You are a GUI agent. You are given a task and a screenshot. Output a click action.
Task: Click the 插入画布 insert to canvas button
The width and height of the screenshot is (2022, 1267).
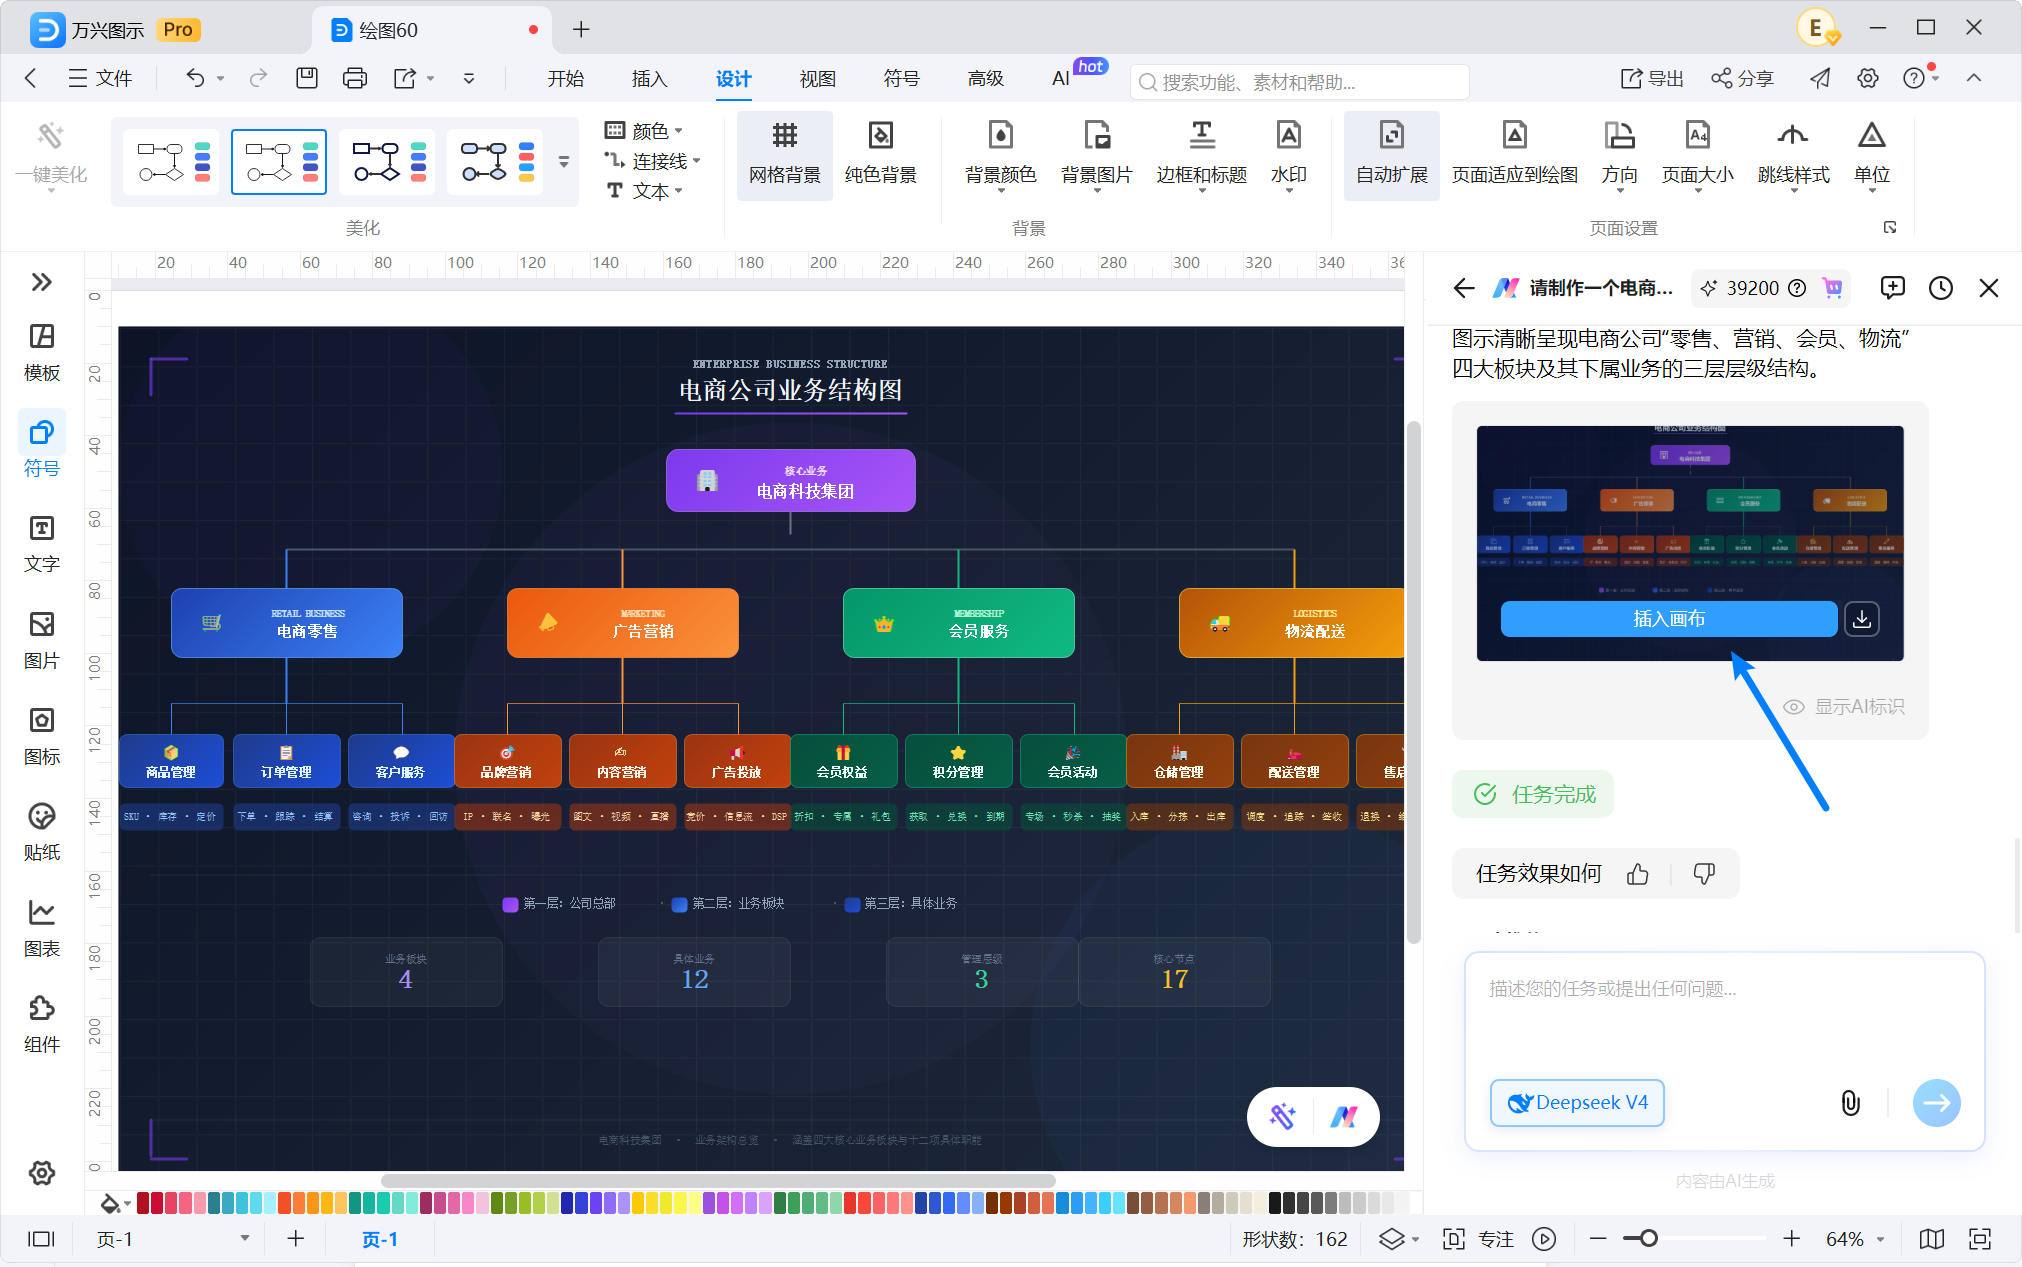1669,619
